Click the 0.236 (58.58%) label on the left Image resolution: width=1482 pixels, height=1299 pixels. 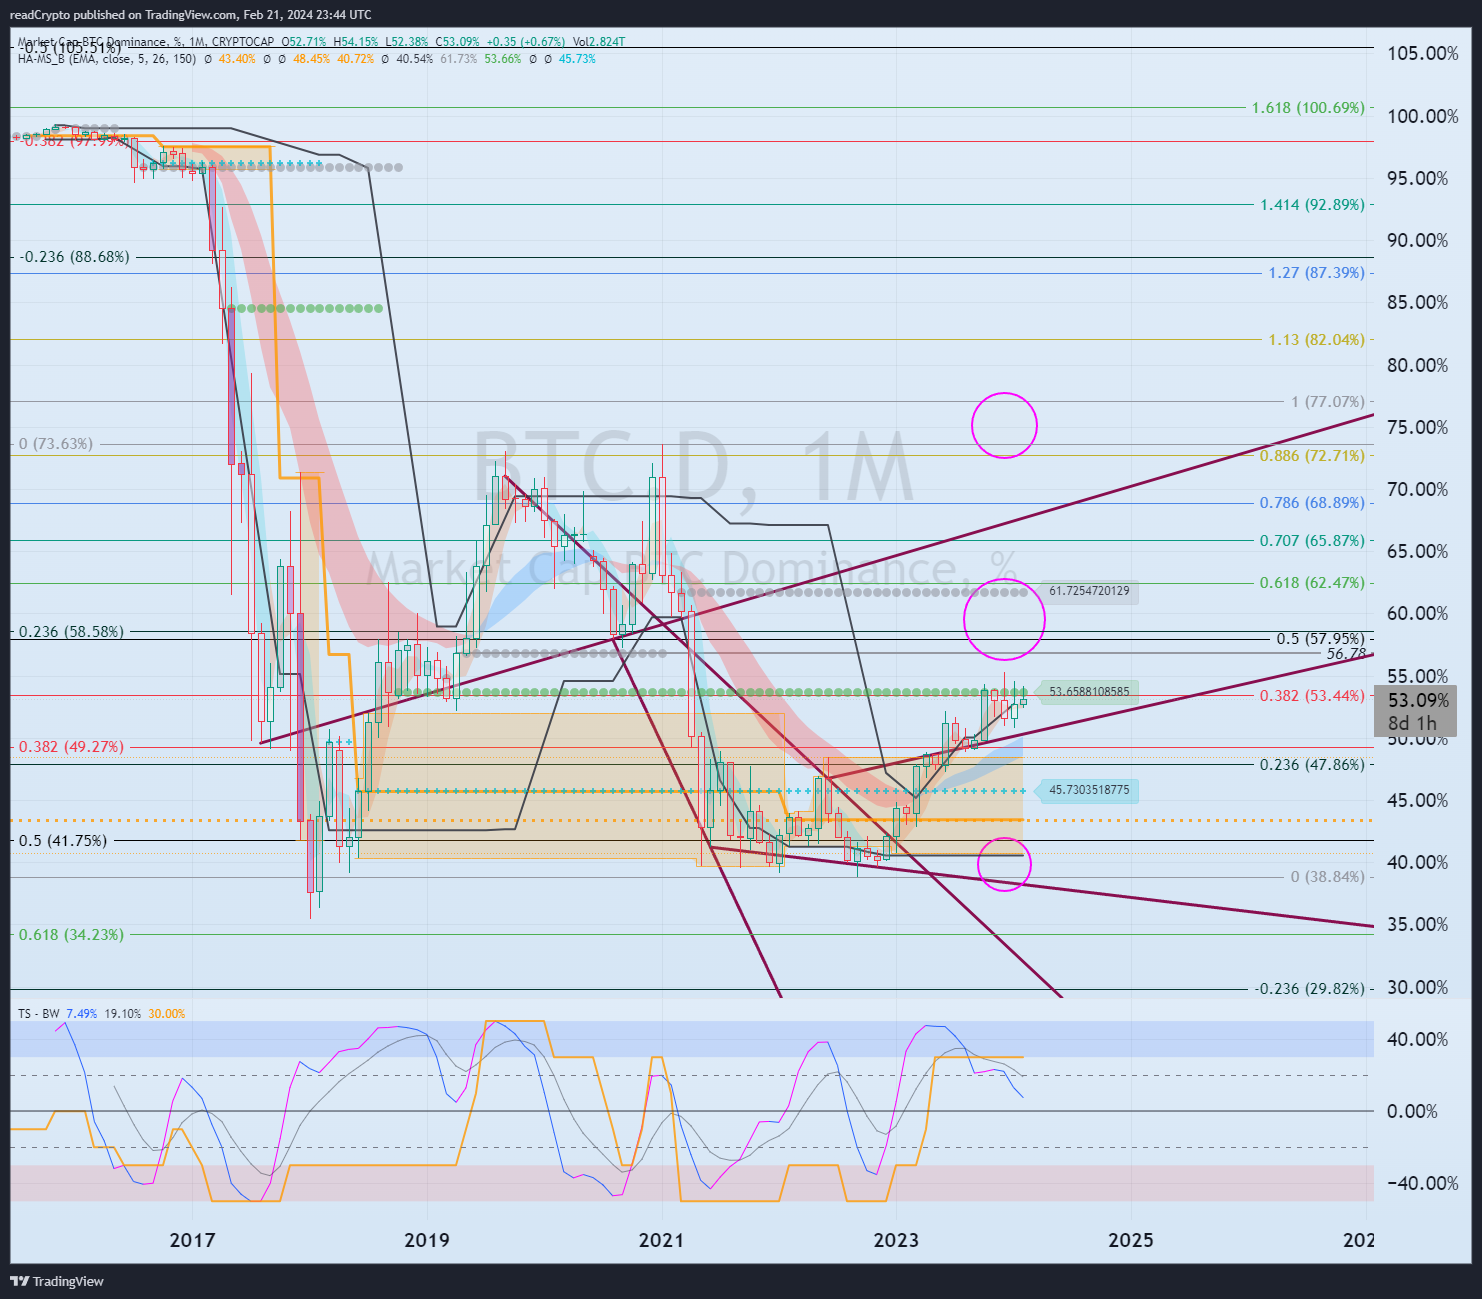72,632
